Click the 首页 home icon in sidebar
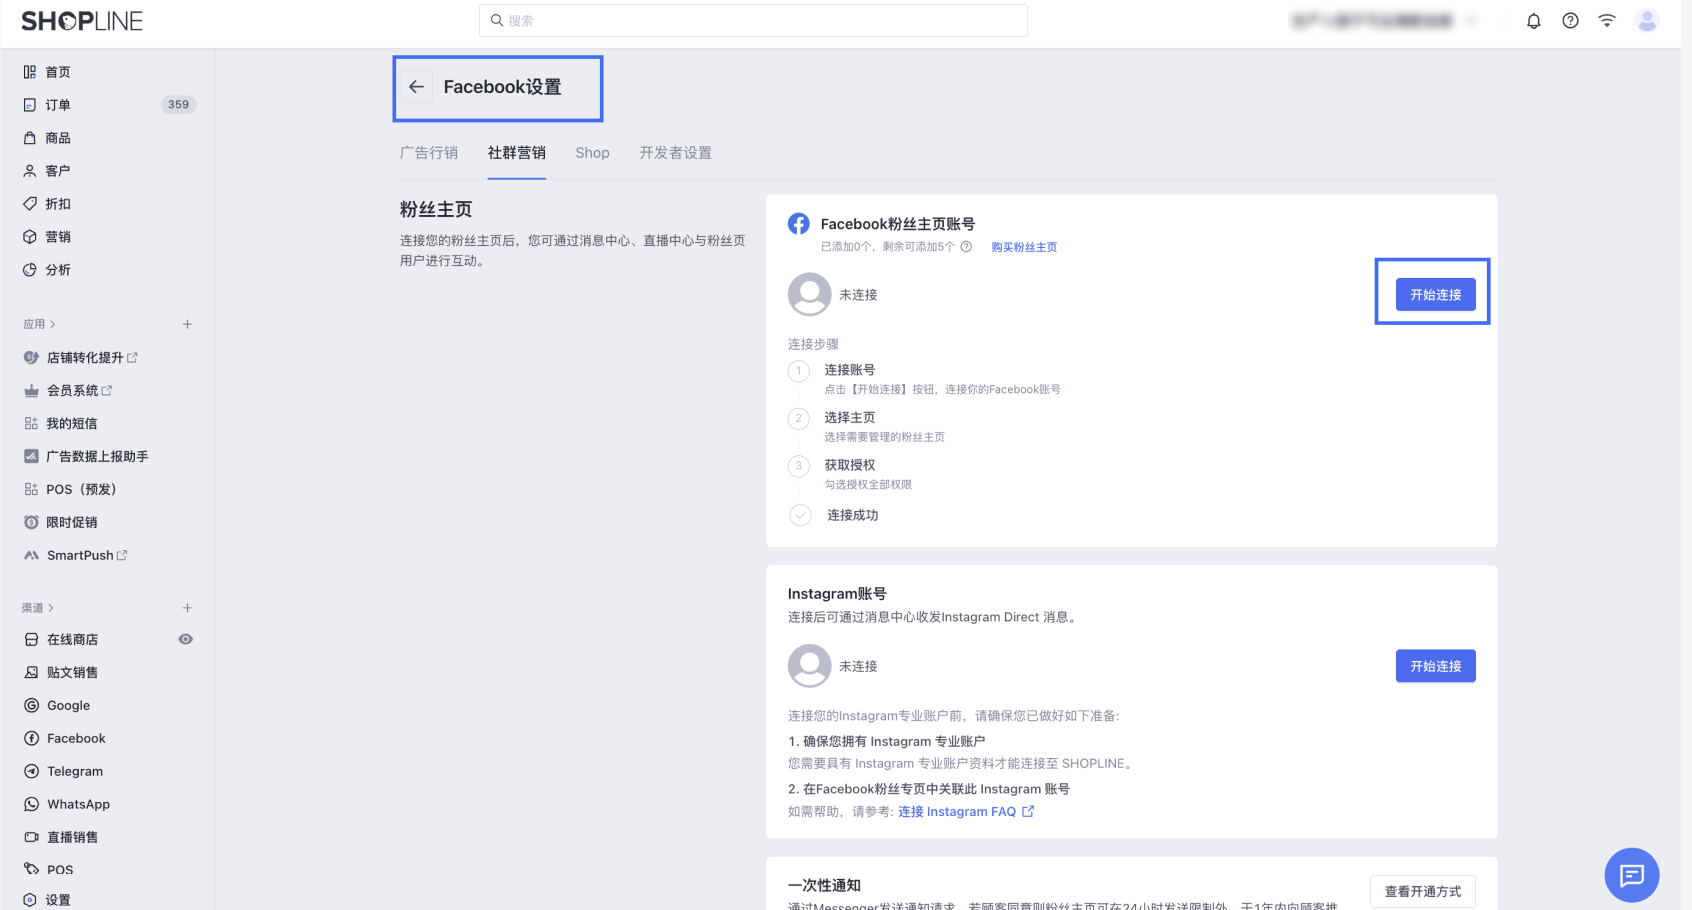This screenshot has height=910, width=1692. click(30, 72)
